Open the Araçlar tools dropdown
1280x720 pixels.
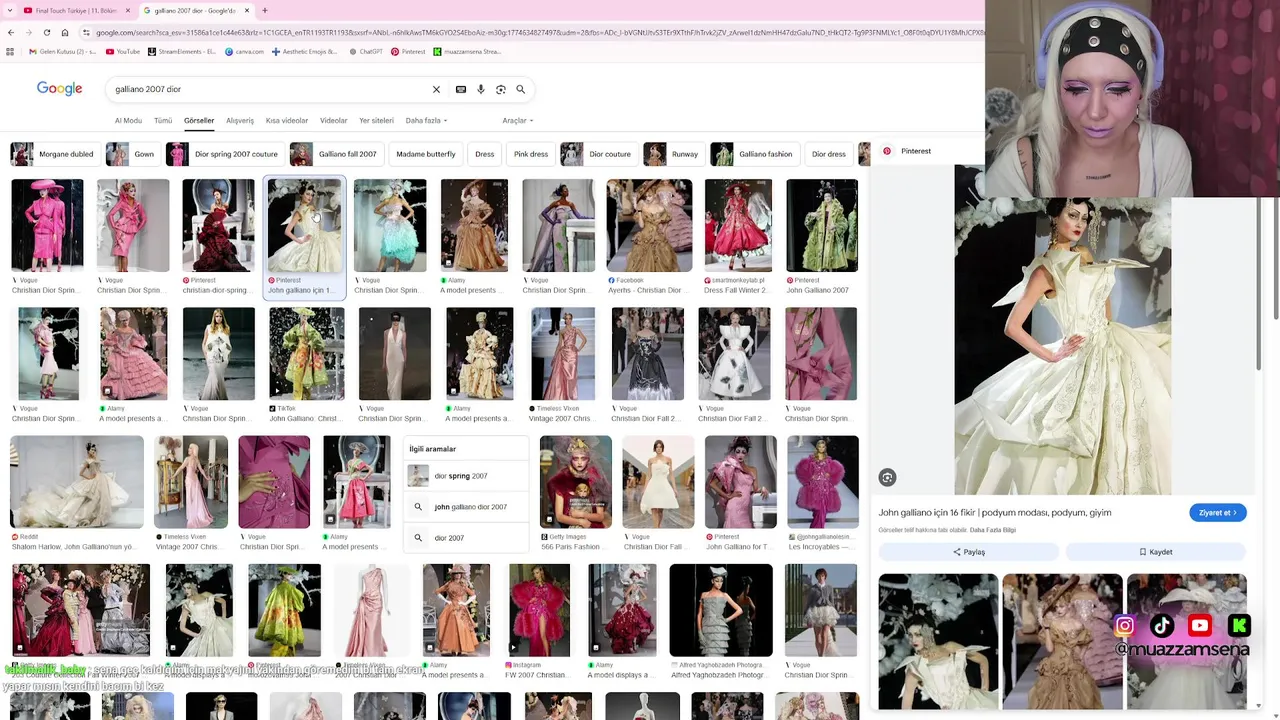click(x=518, y=120)
